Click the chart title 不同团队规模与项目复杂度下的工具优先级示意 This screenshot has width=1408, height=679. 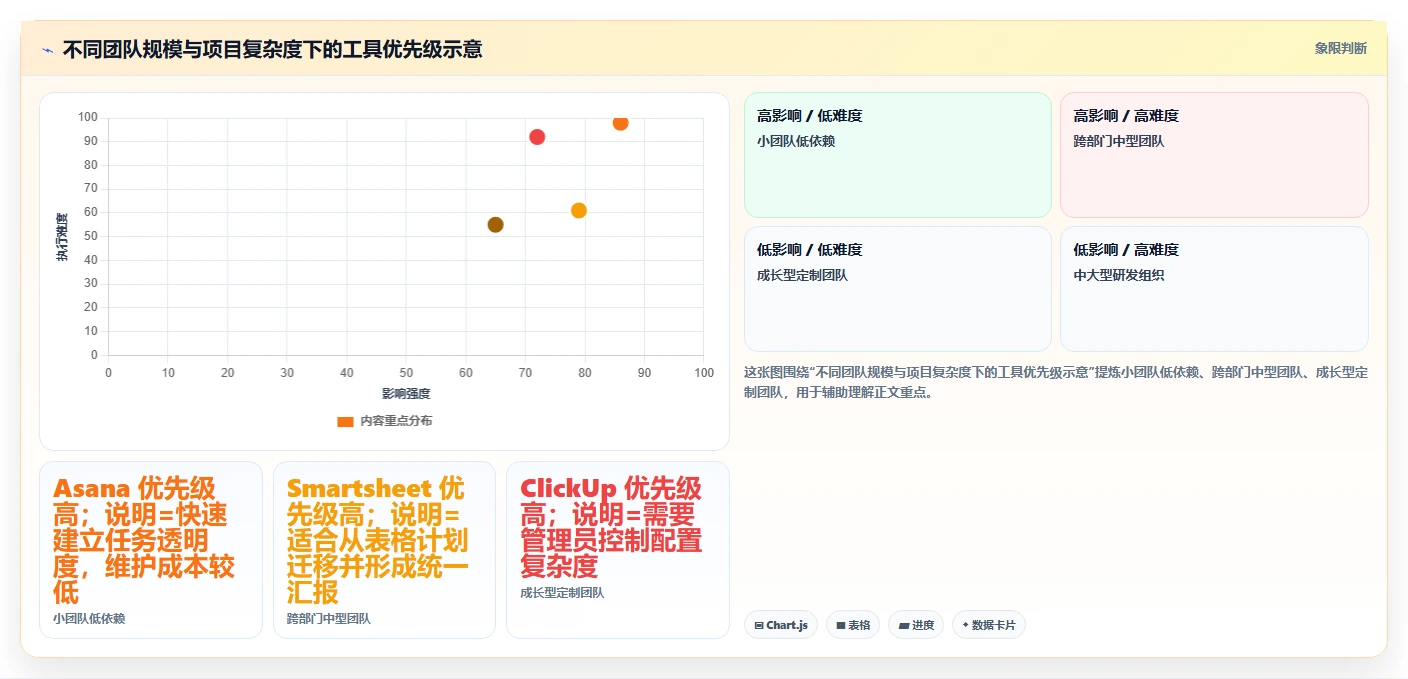272,49
